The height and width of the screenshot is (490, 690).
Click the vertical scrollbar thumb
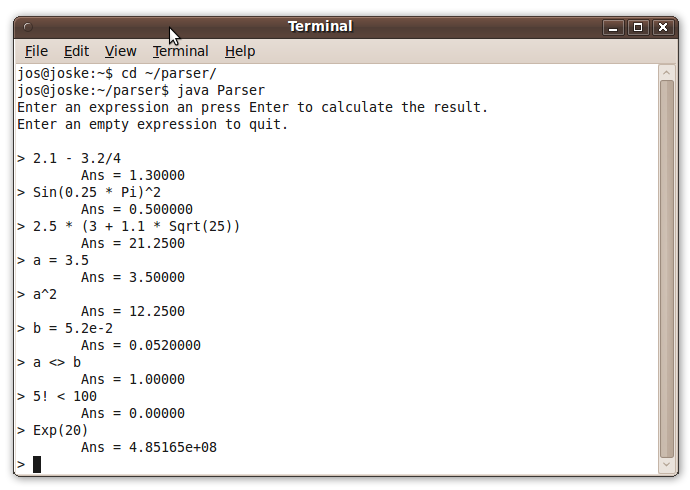pyautogui.click(x=666, y=269)
